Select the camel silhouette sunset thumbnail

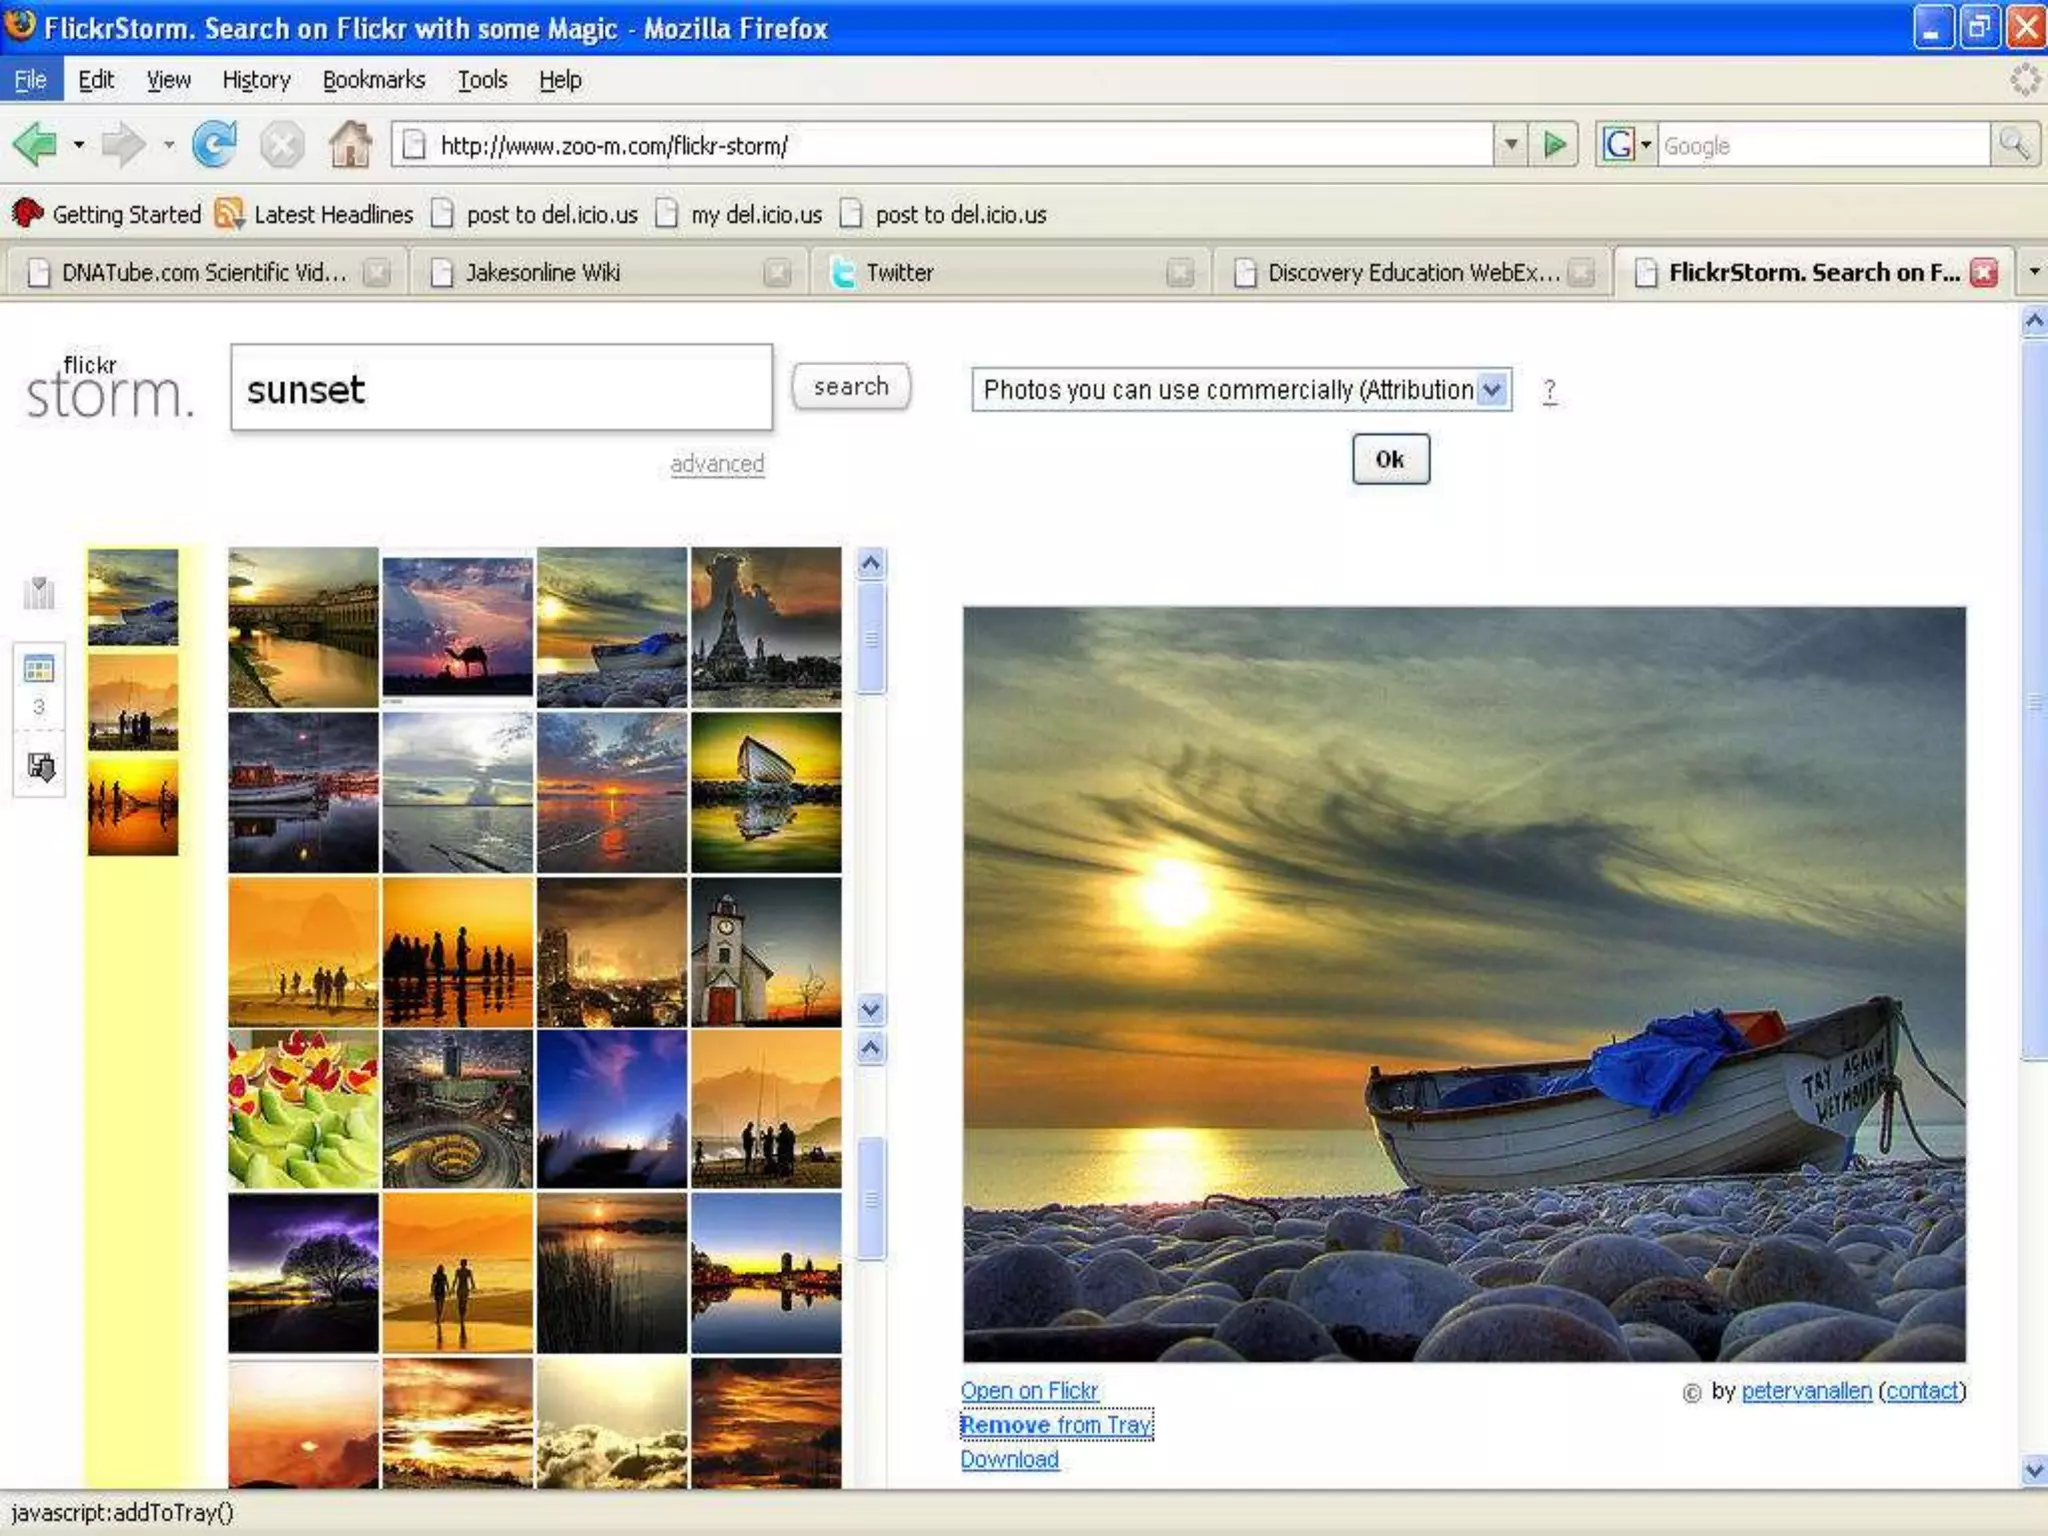click(x=457, y=627)
